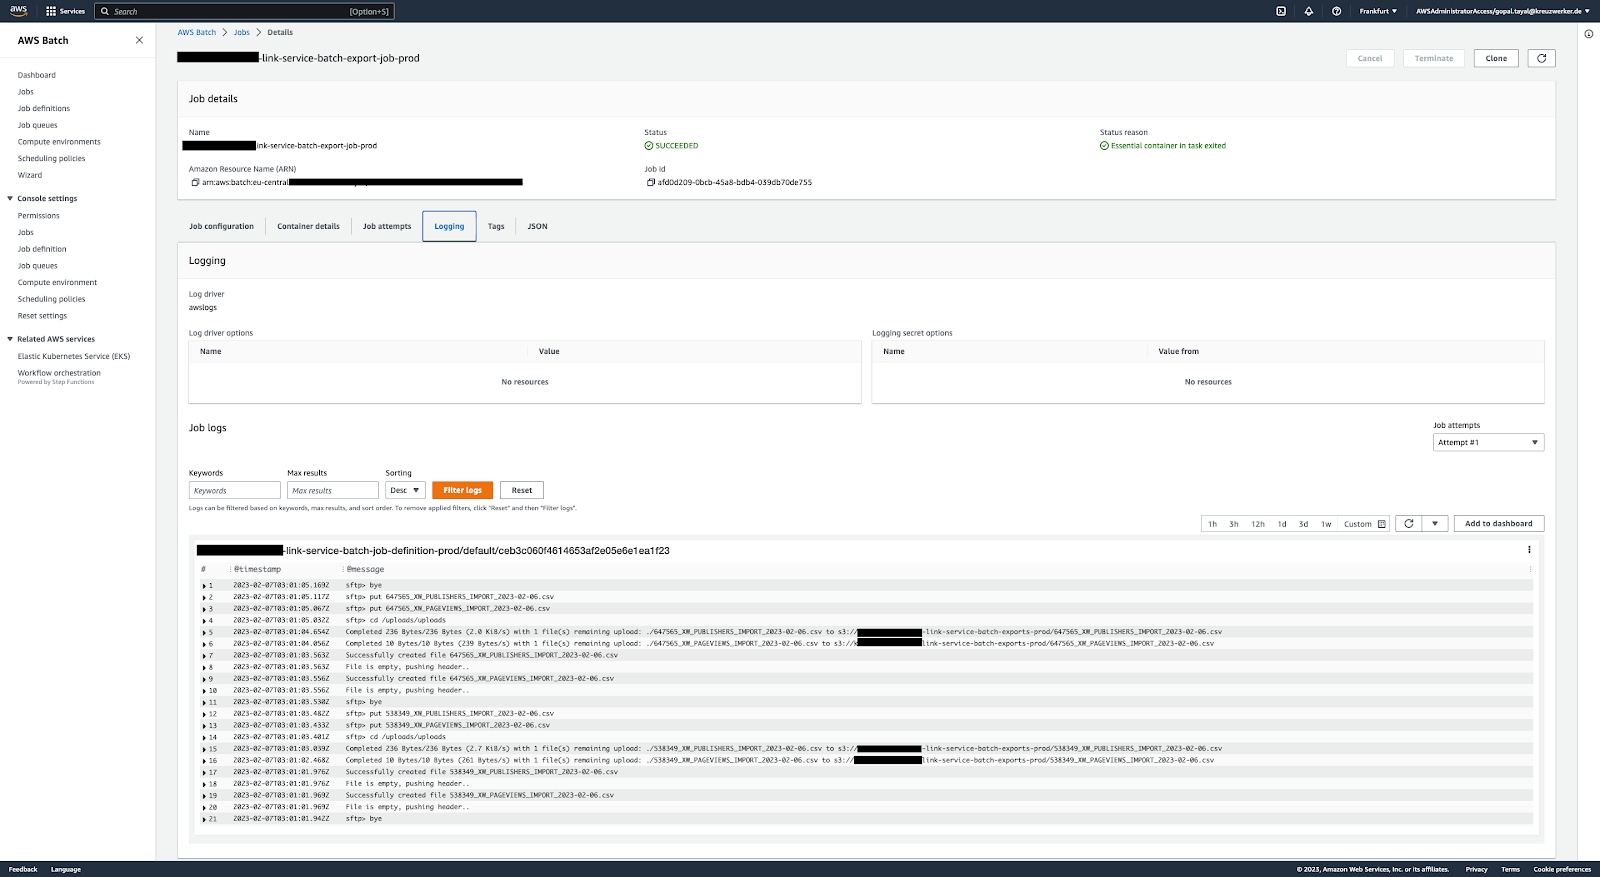Copy the ARN with the copy icon
Screen dimensions: 1600x877
tap(194, 182)
